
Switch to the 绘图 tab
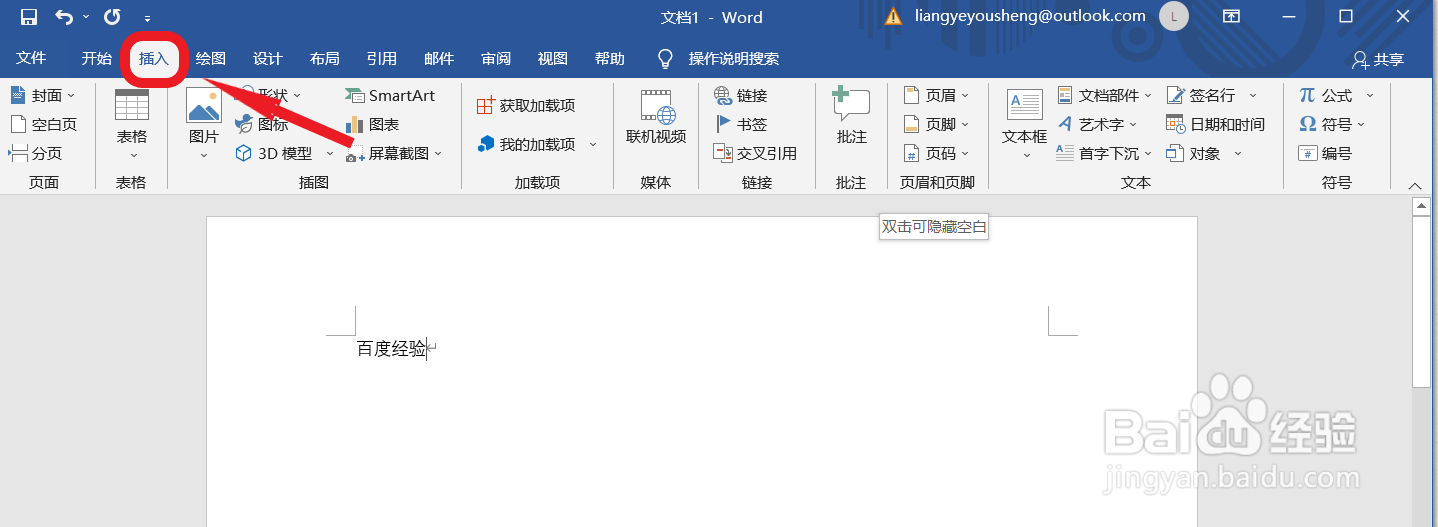211,59
